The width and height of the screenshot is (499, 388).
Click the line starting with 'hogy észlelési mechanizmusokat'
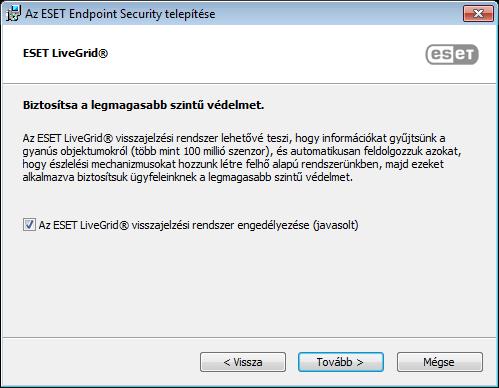[233, 164]
